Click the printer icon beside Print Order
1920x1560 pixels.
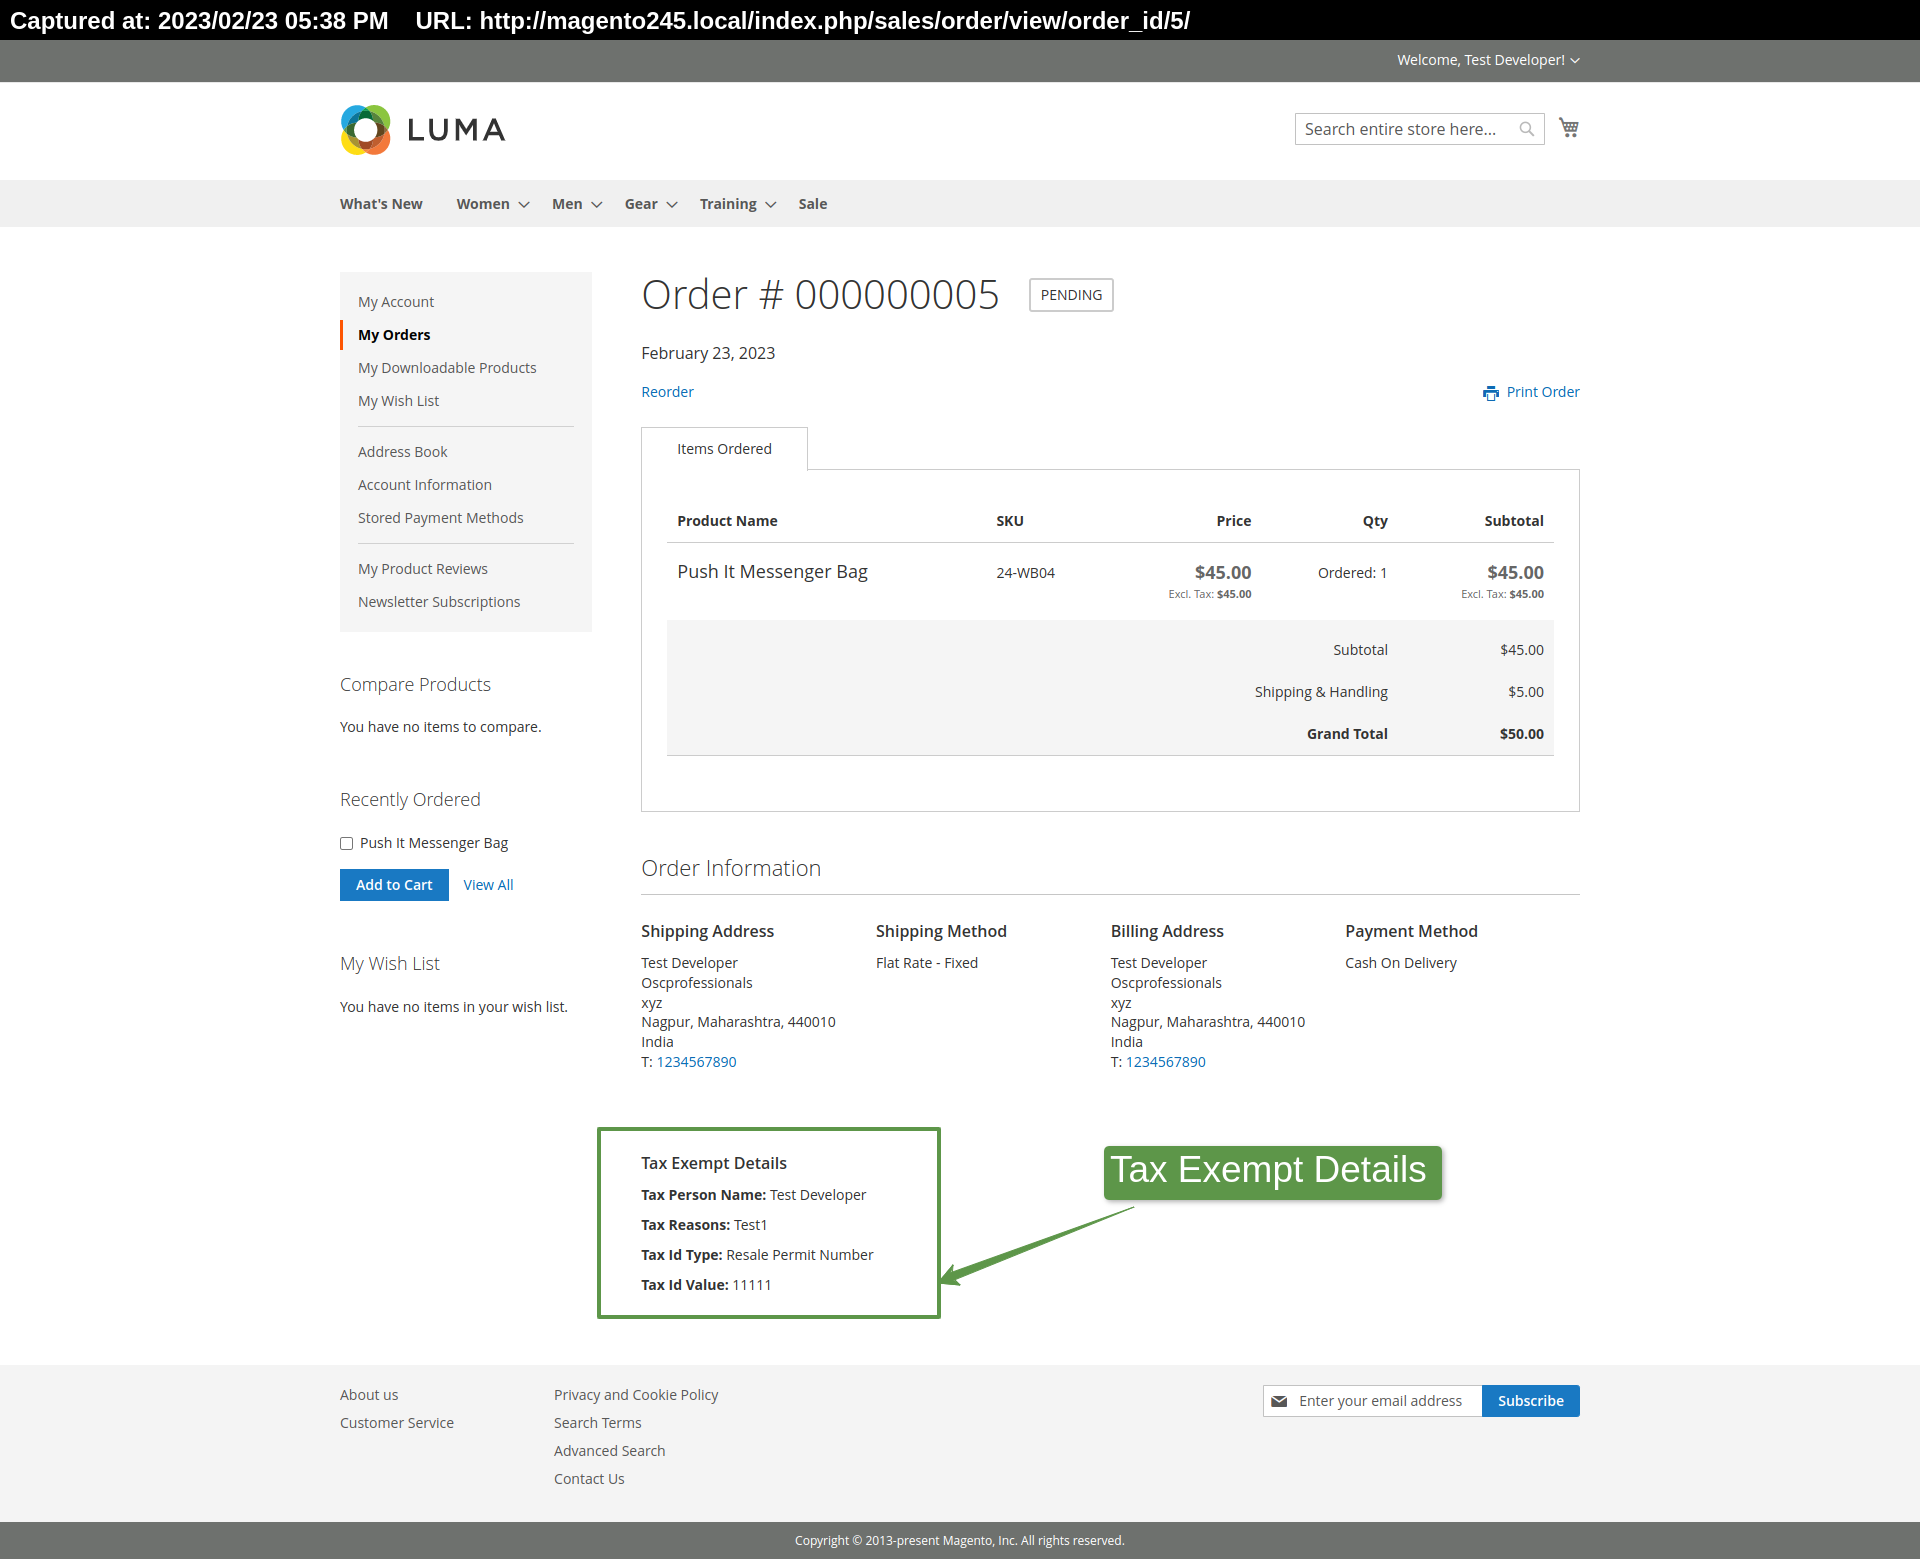point(1490,393)
